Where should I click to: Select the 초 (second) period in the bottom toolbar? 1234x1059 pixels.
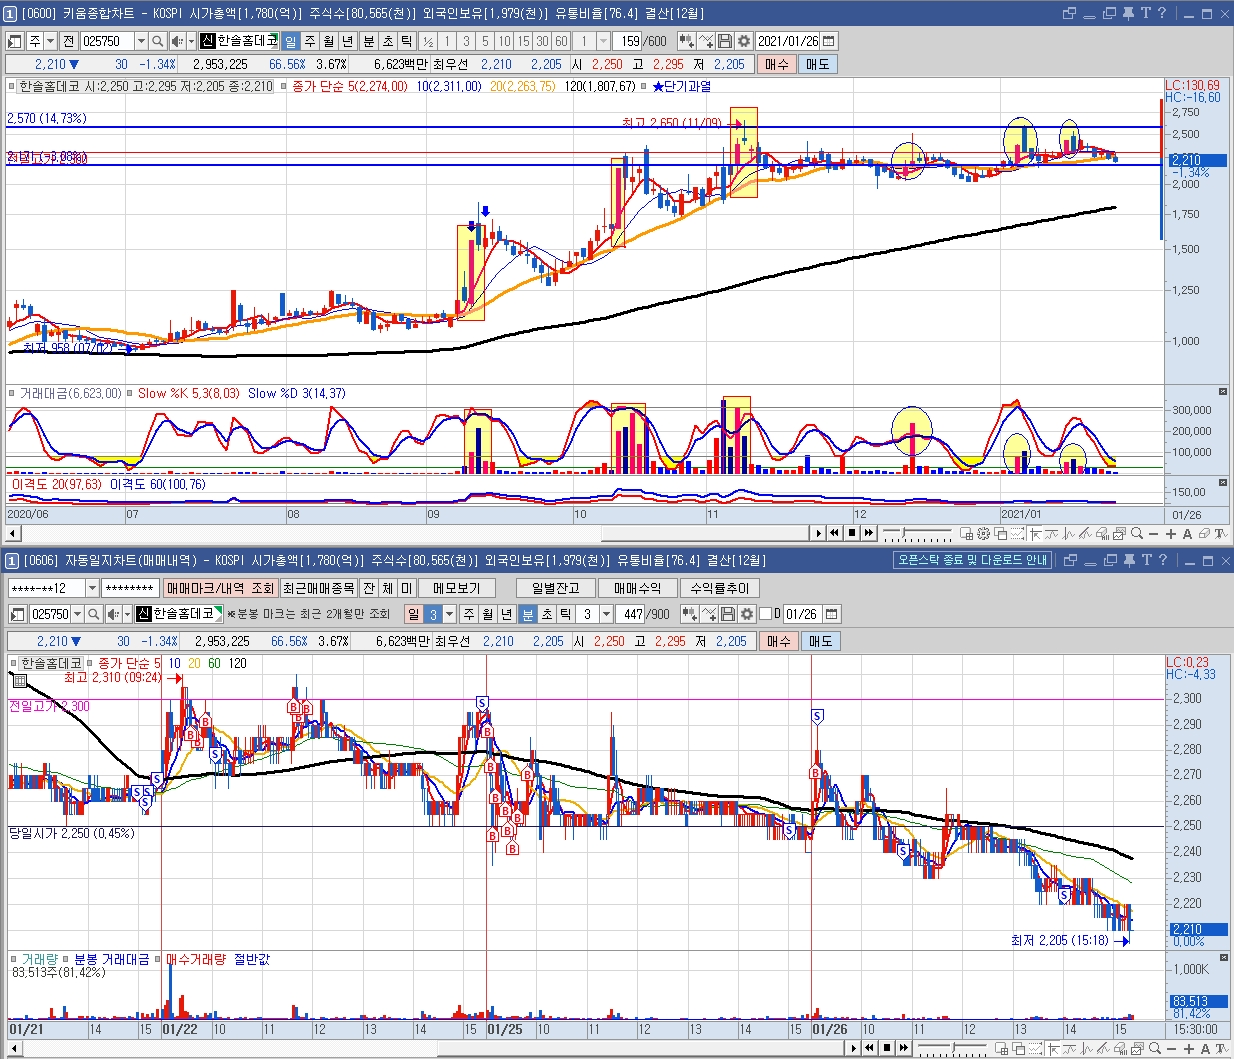(546, 614)
